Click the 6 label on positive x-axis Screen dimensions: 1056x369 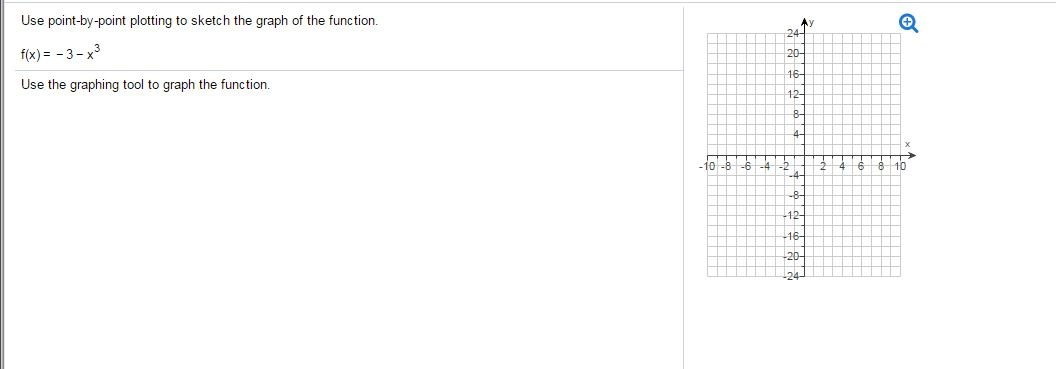point(862,165)
